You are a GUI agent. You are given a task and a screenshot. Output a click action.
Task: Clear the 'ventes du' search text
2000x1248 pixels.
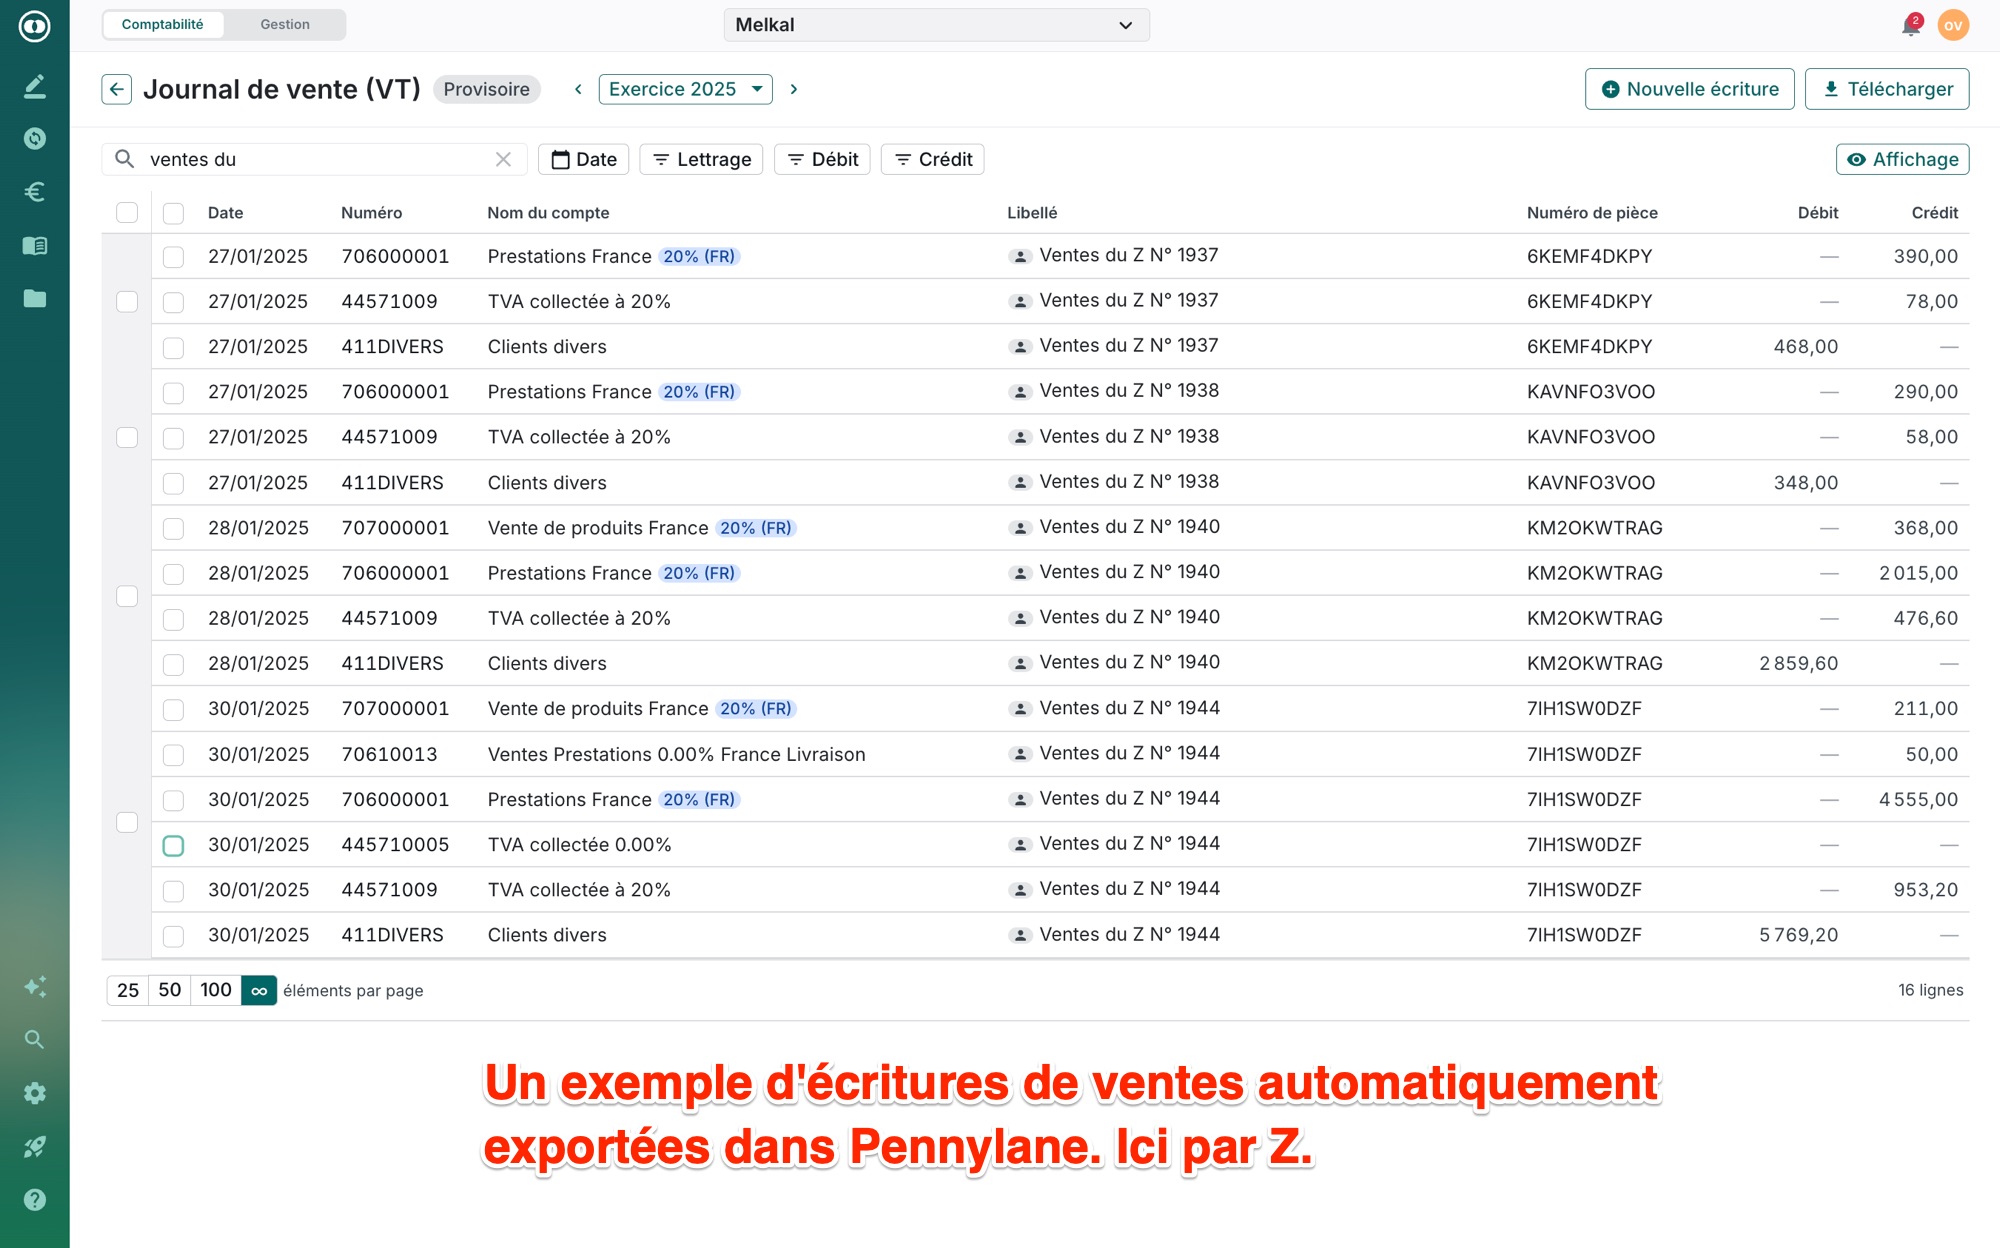point(503,159)
